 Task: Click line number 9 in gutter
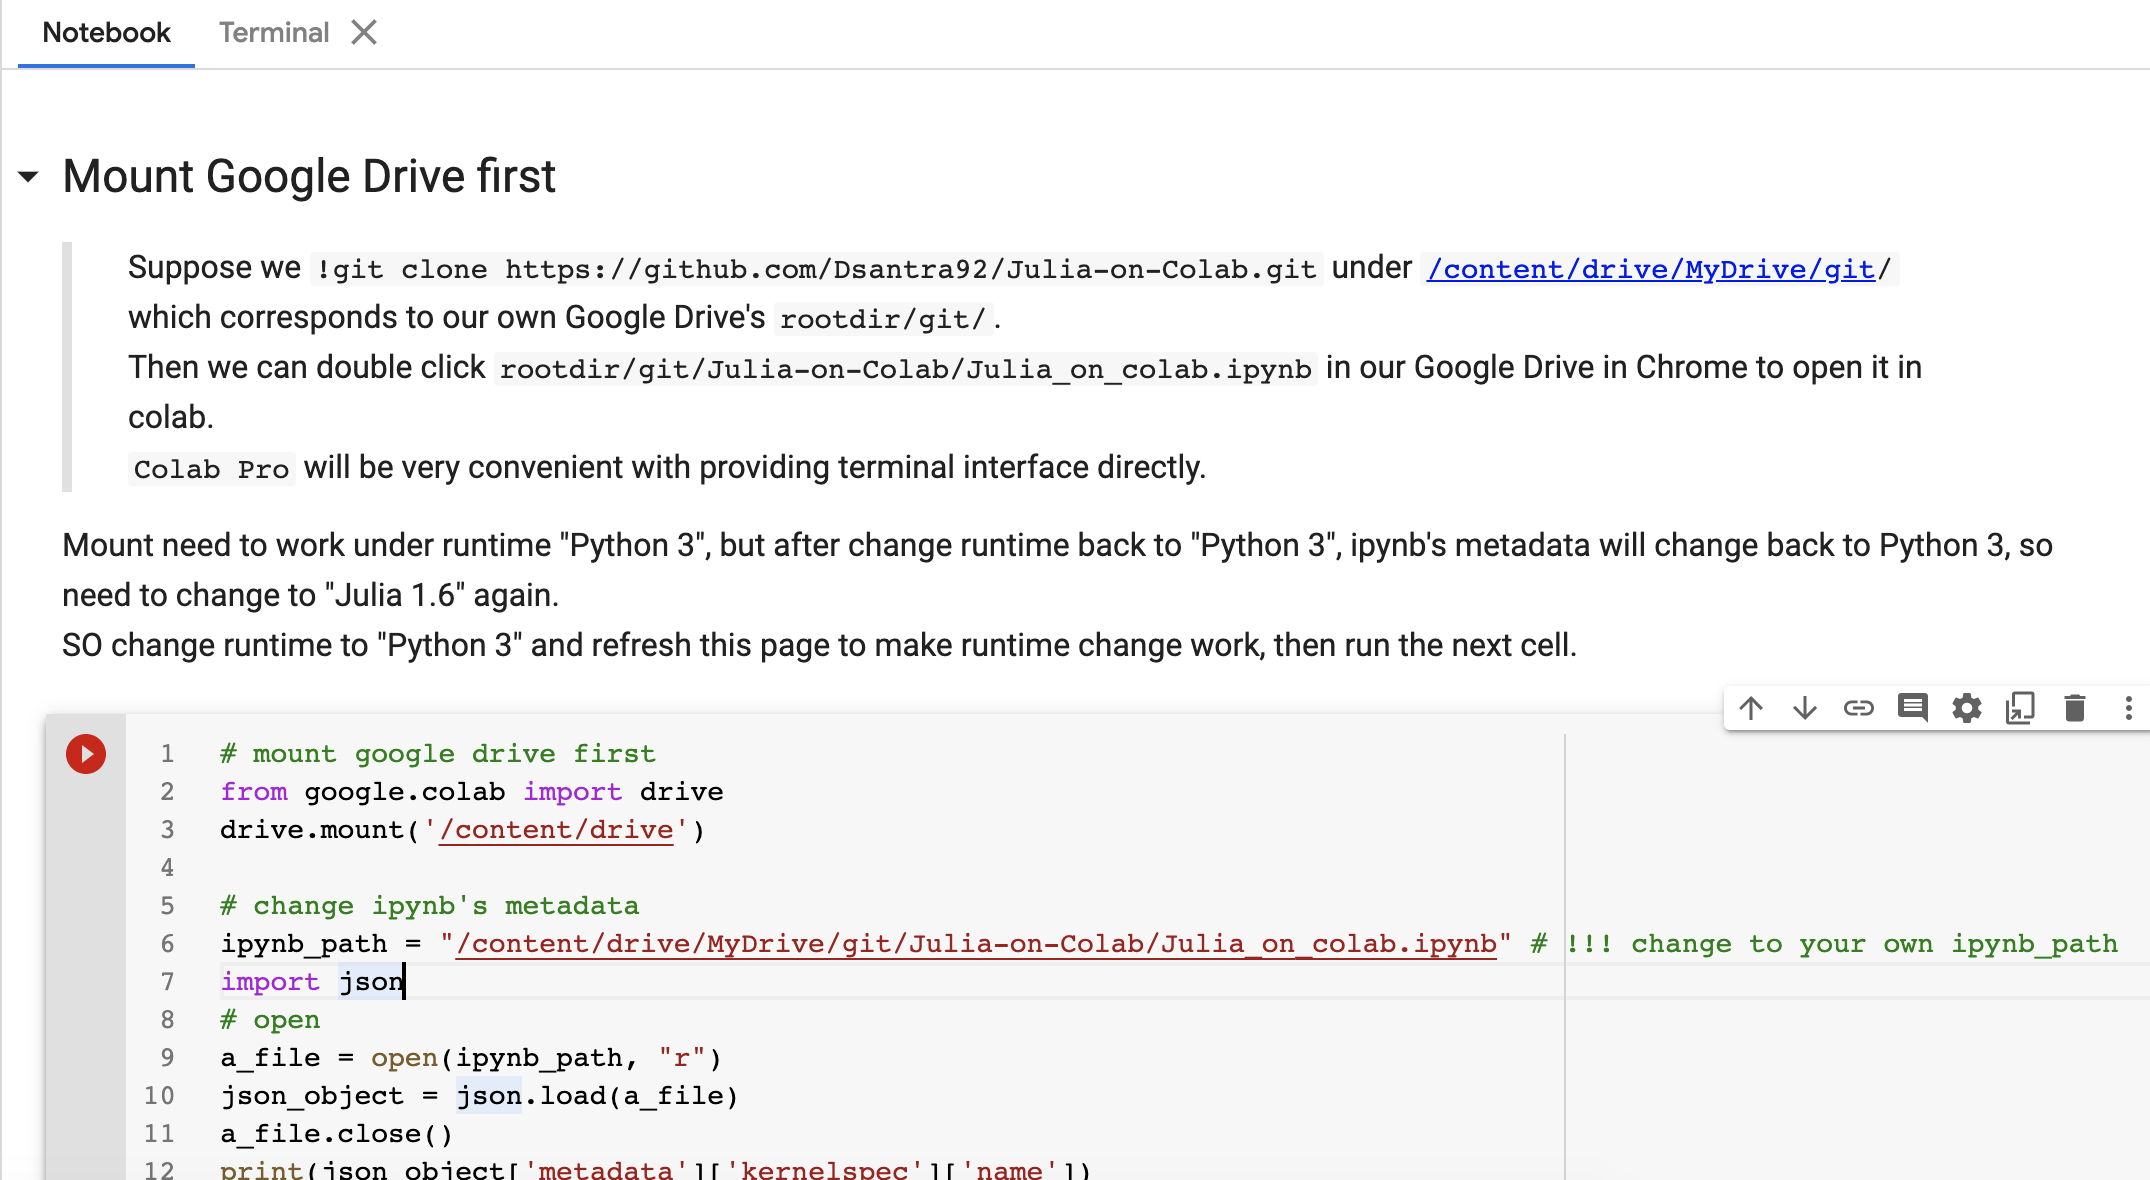pyautogui.click(x=167, y=1058)
